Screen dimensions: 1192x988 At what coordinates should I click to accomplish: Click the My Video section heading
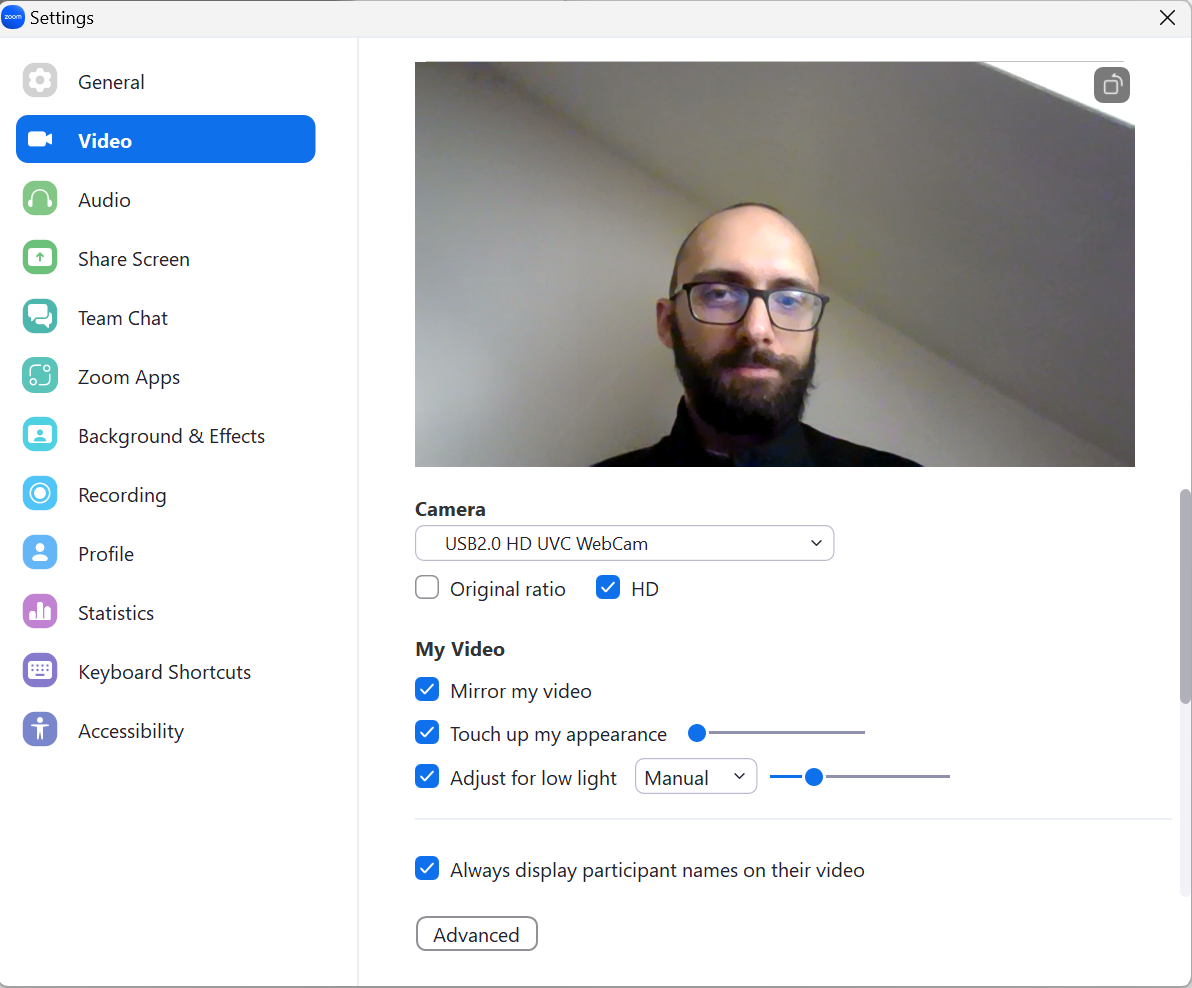(x=460, y=649)
